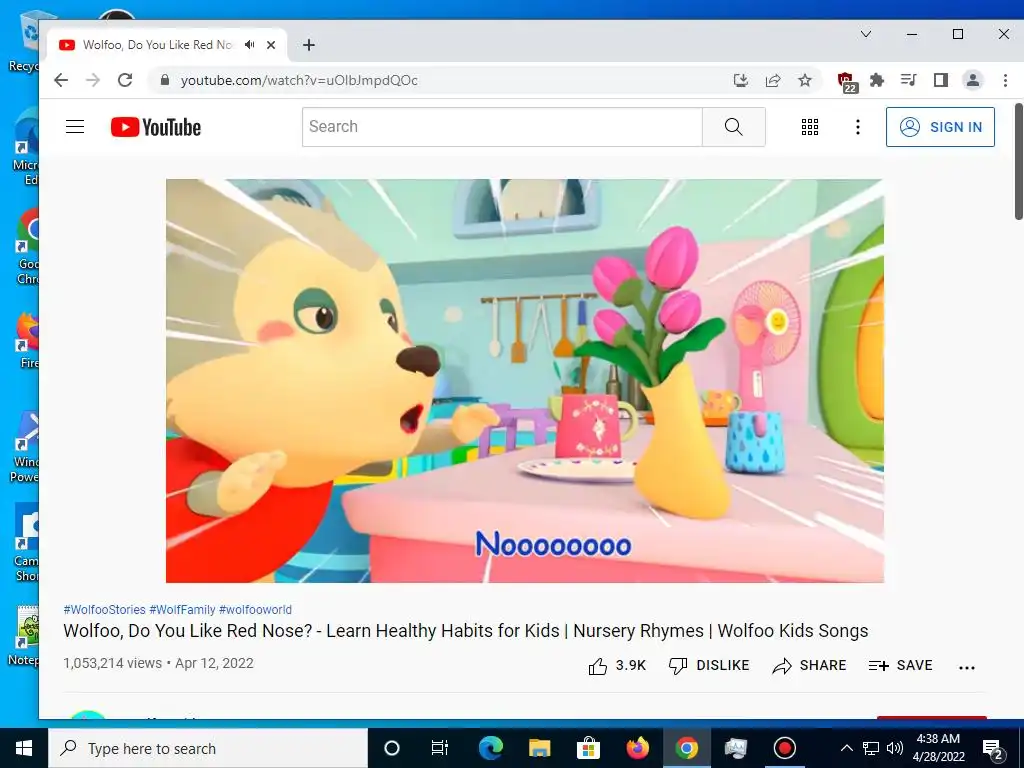1024x768 pixels.
Task: Open media controls in Chrome toolbar
Action: (908, 80)
